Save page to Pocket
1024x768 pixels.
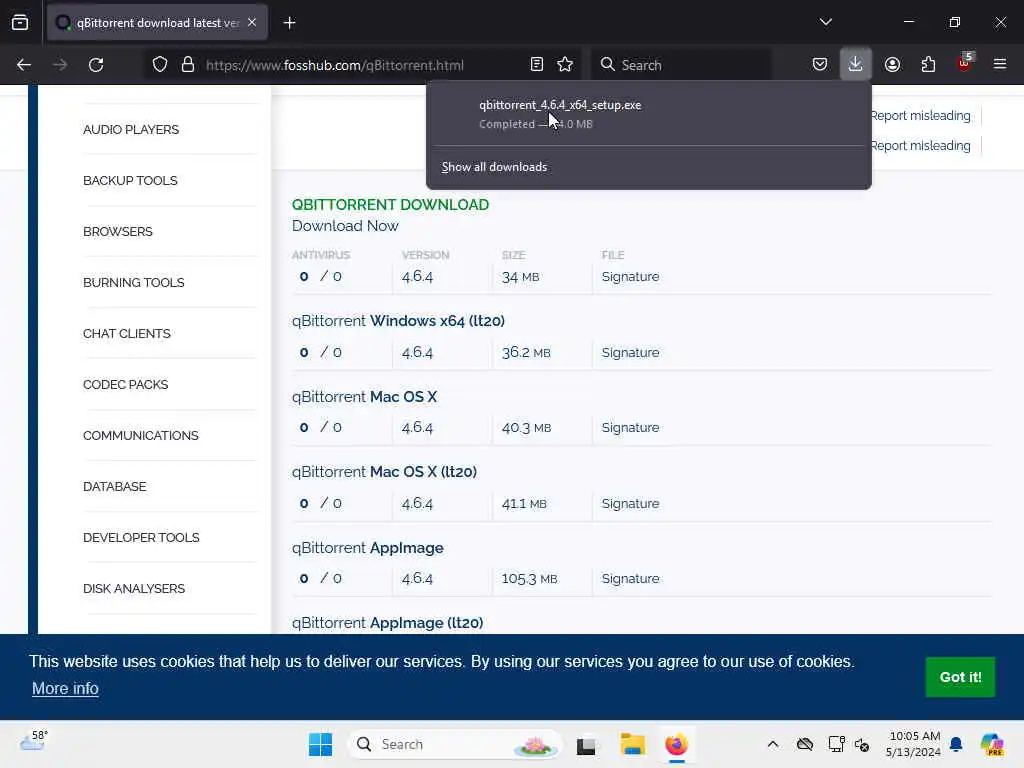pyautogui.click(x=820, y=64)
